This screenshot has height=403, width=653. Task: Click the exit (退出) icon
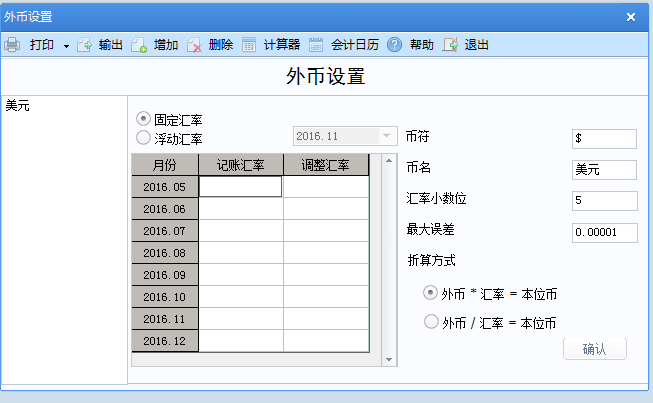click(451, 45)
